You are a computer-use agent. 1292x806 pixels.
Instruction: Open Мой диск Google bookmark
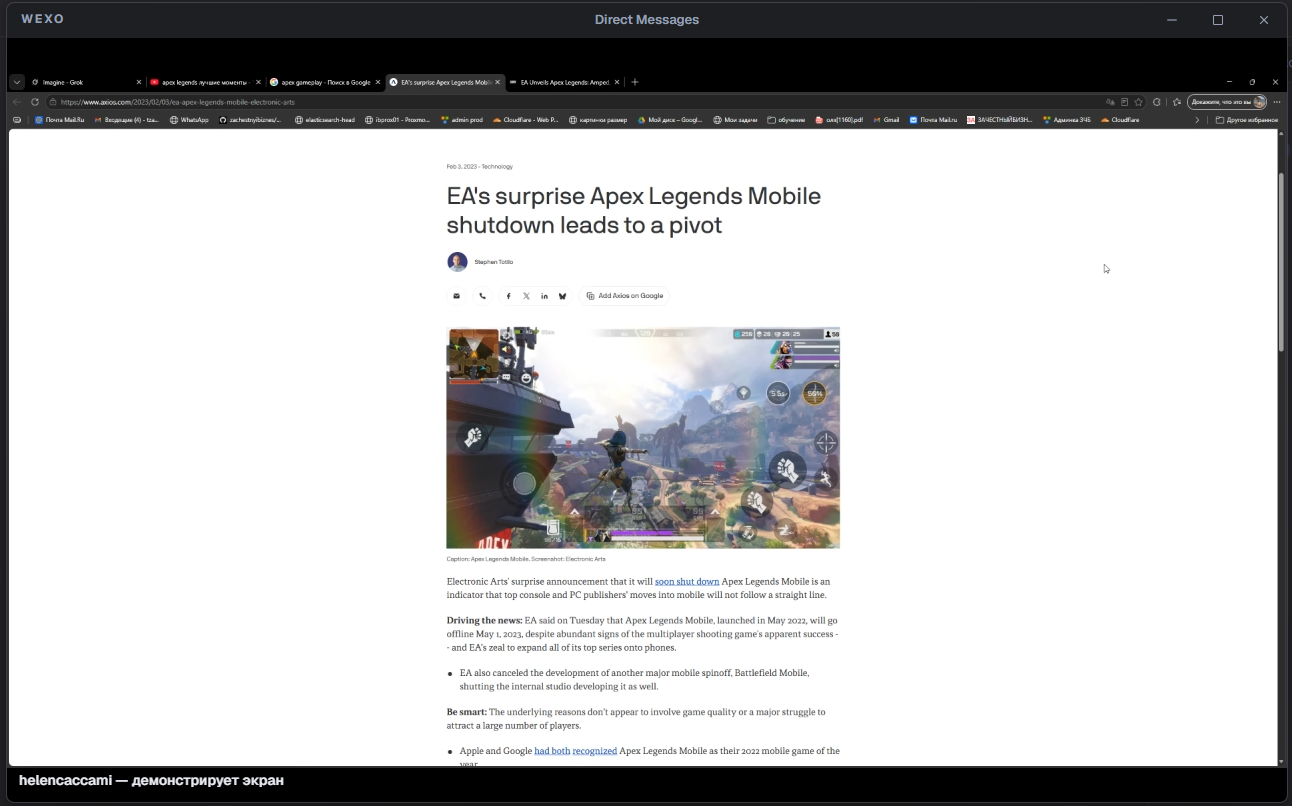tap(670, 120)
